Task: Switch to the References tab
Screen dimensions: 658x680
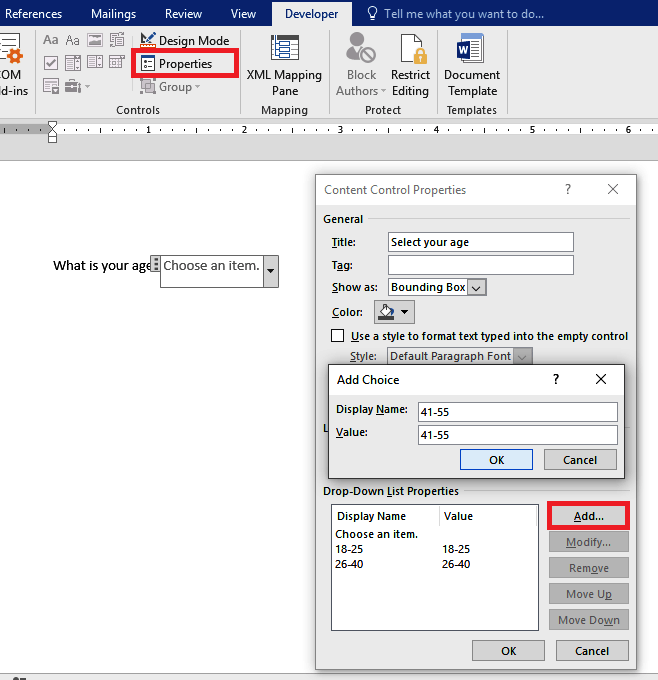Action: (x=33, y=14)
